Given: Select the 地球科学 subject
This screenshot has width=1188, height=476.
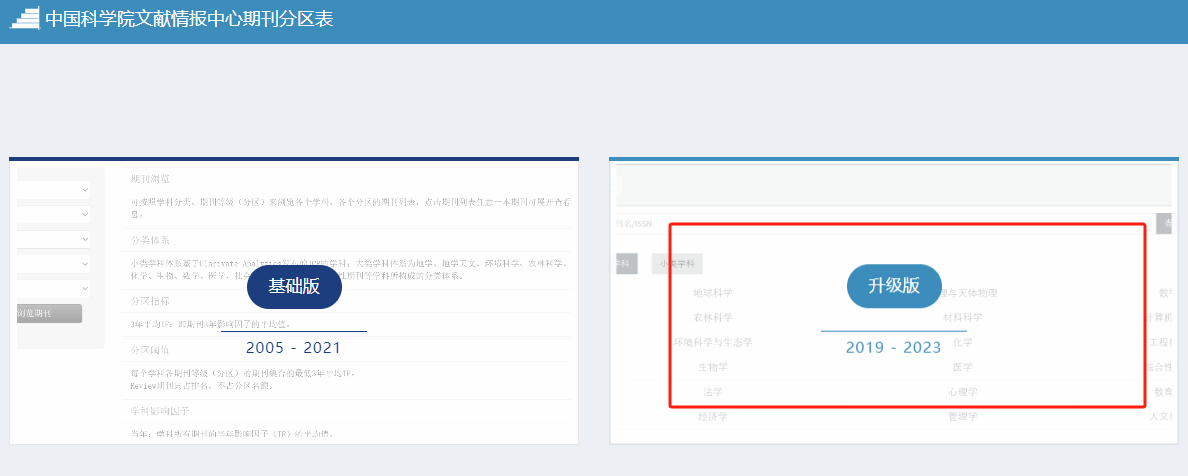Looking at the screenshot, I should 713,293.
